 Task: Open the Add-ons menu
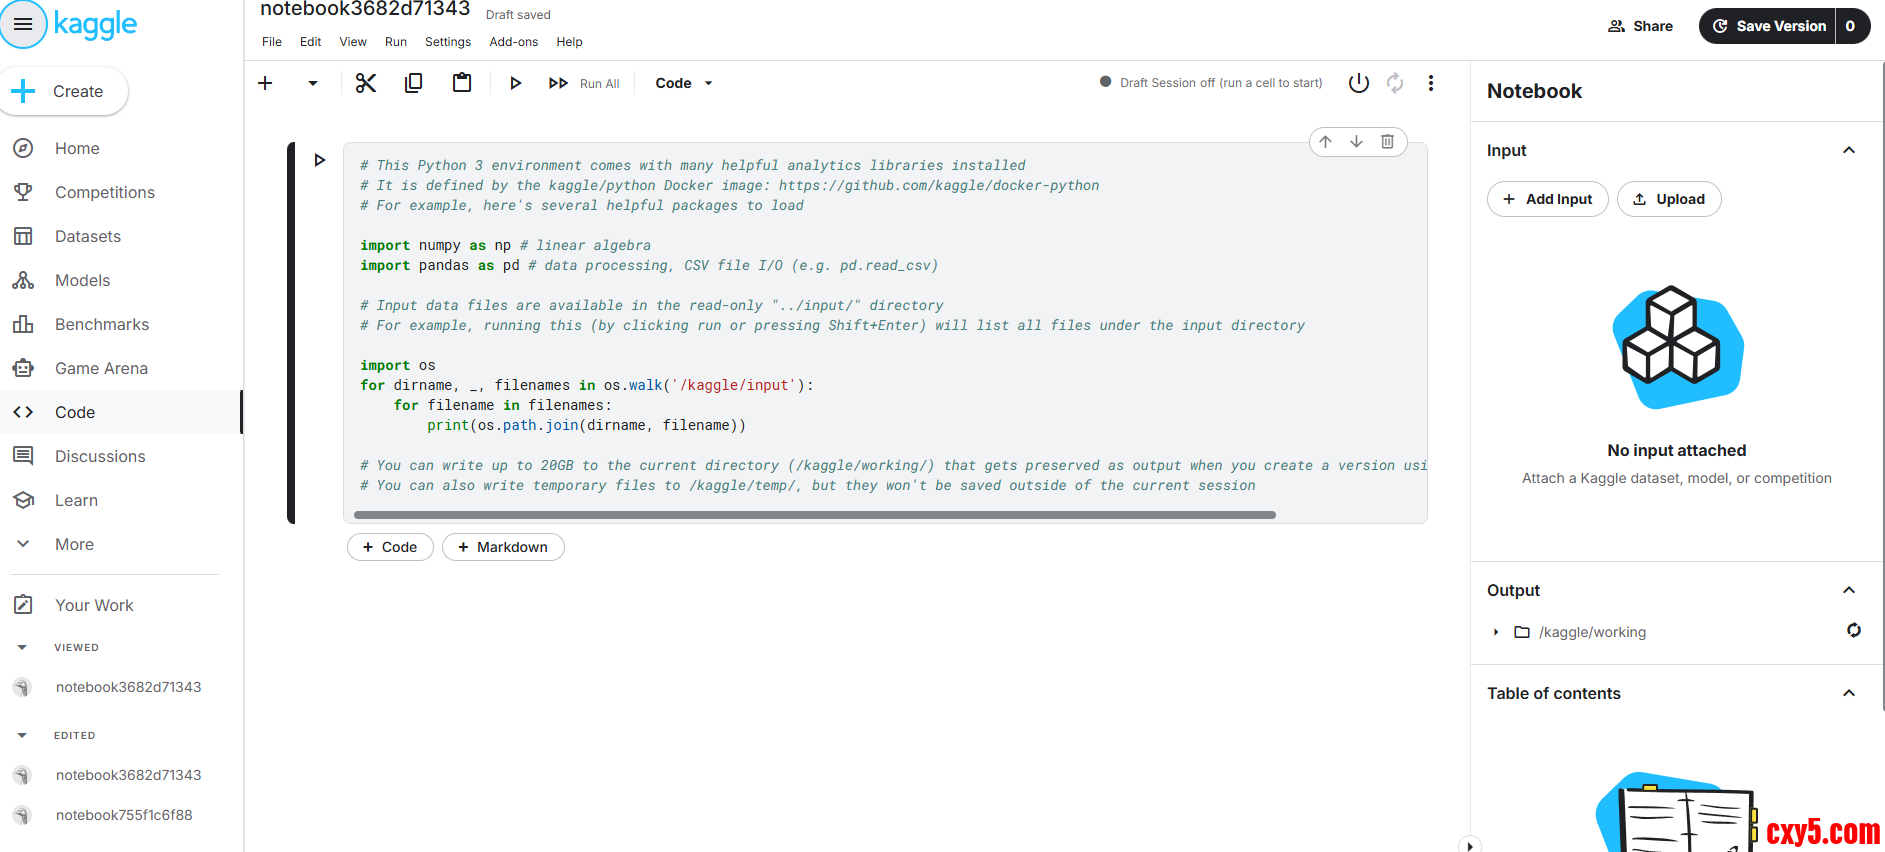coord(513,42)
